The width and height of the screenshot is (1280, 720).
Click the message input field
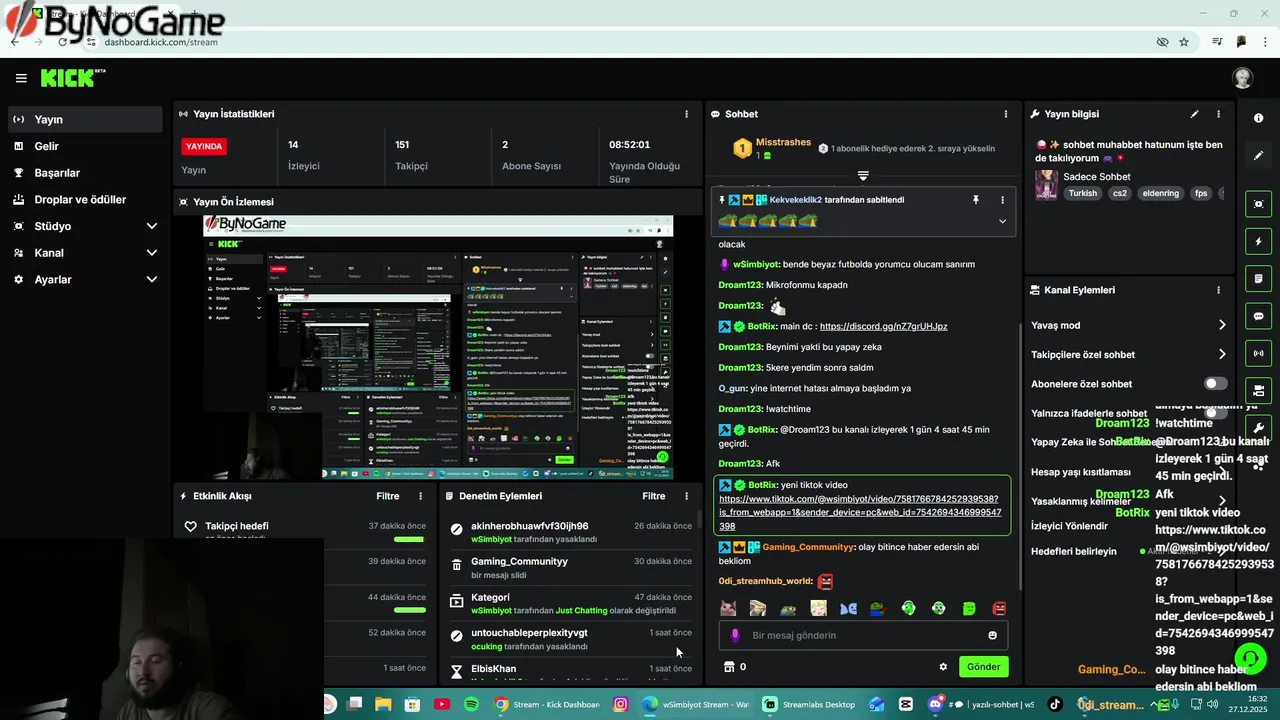pos(862,635)
